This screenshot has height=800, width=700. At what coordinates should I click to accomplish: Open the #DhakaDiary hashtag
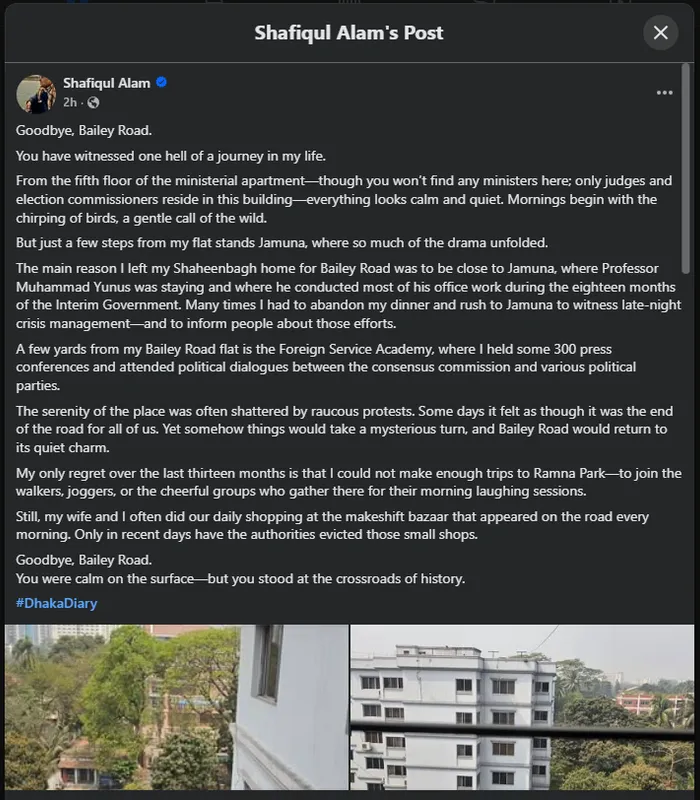click(56, 603)
